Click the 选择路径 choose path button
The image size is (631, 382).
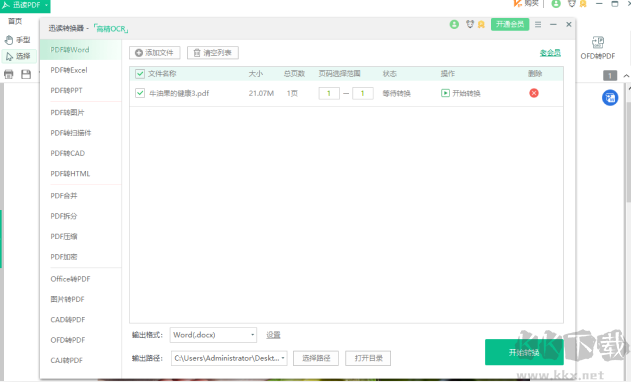(316, 358)
